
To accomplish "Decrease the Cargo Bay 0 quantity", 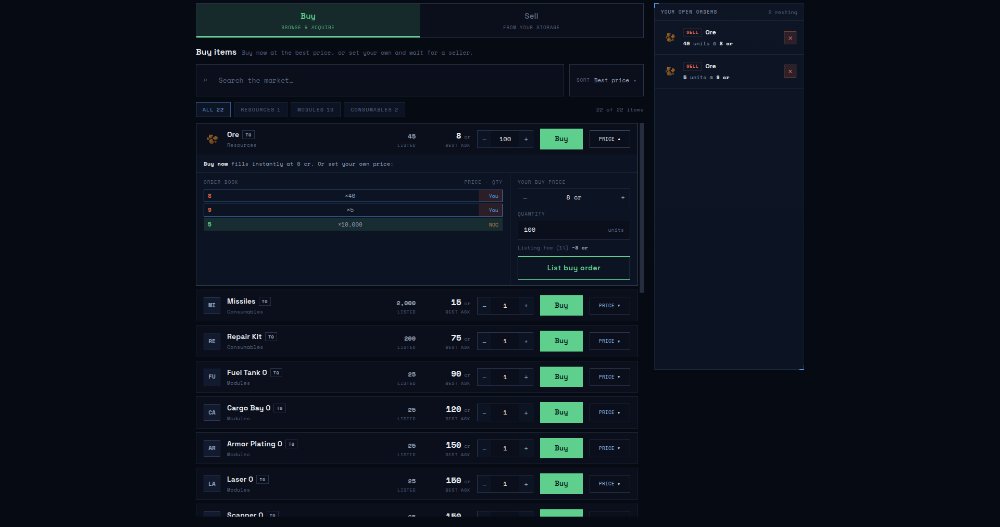I will tap(485, 413).
